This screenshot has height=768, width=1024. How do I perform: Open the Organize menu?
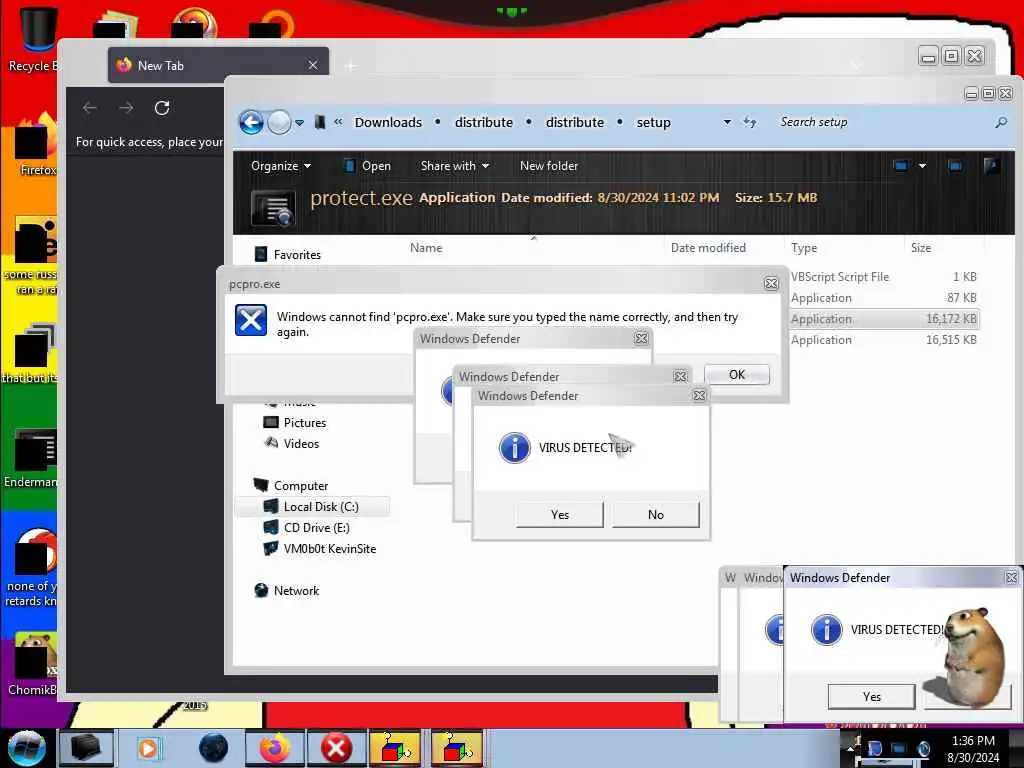point(281,166)
